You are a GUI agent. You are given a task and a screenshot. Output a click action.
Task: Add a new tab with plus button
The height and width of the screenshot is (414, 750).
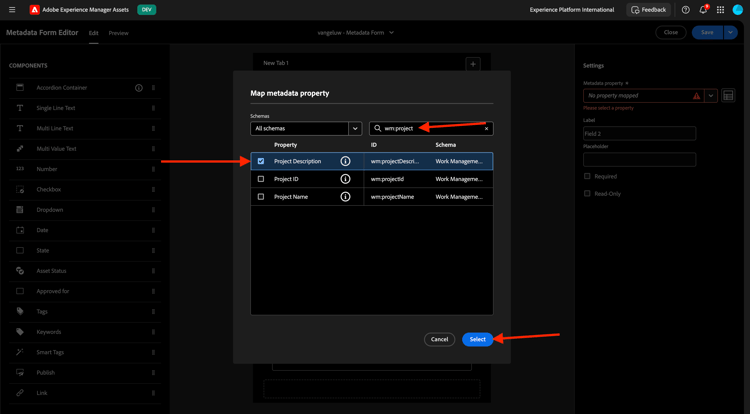click(473, 64)
